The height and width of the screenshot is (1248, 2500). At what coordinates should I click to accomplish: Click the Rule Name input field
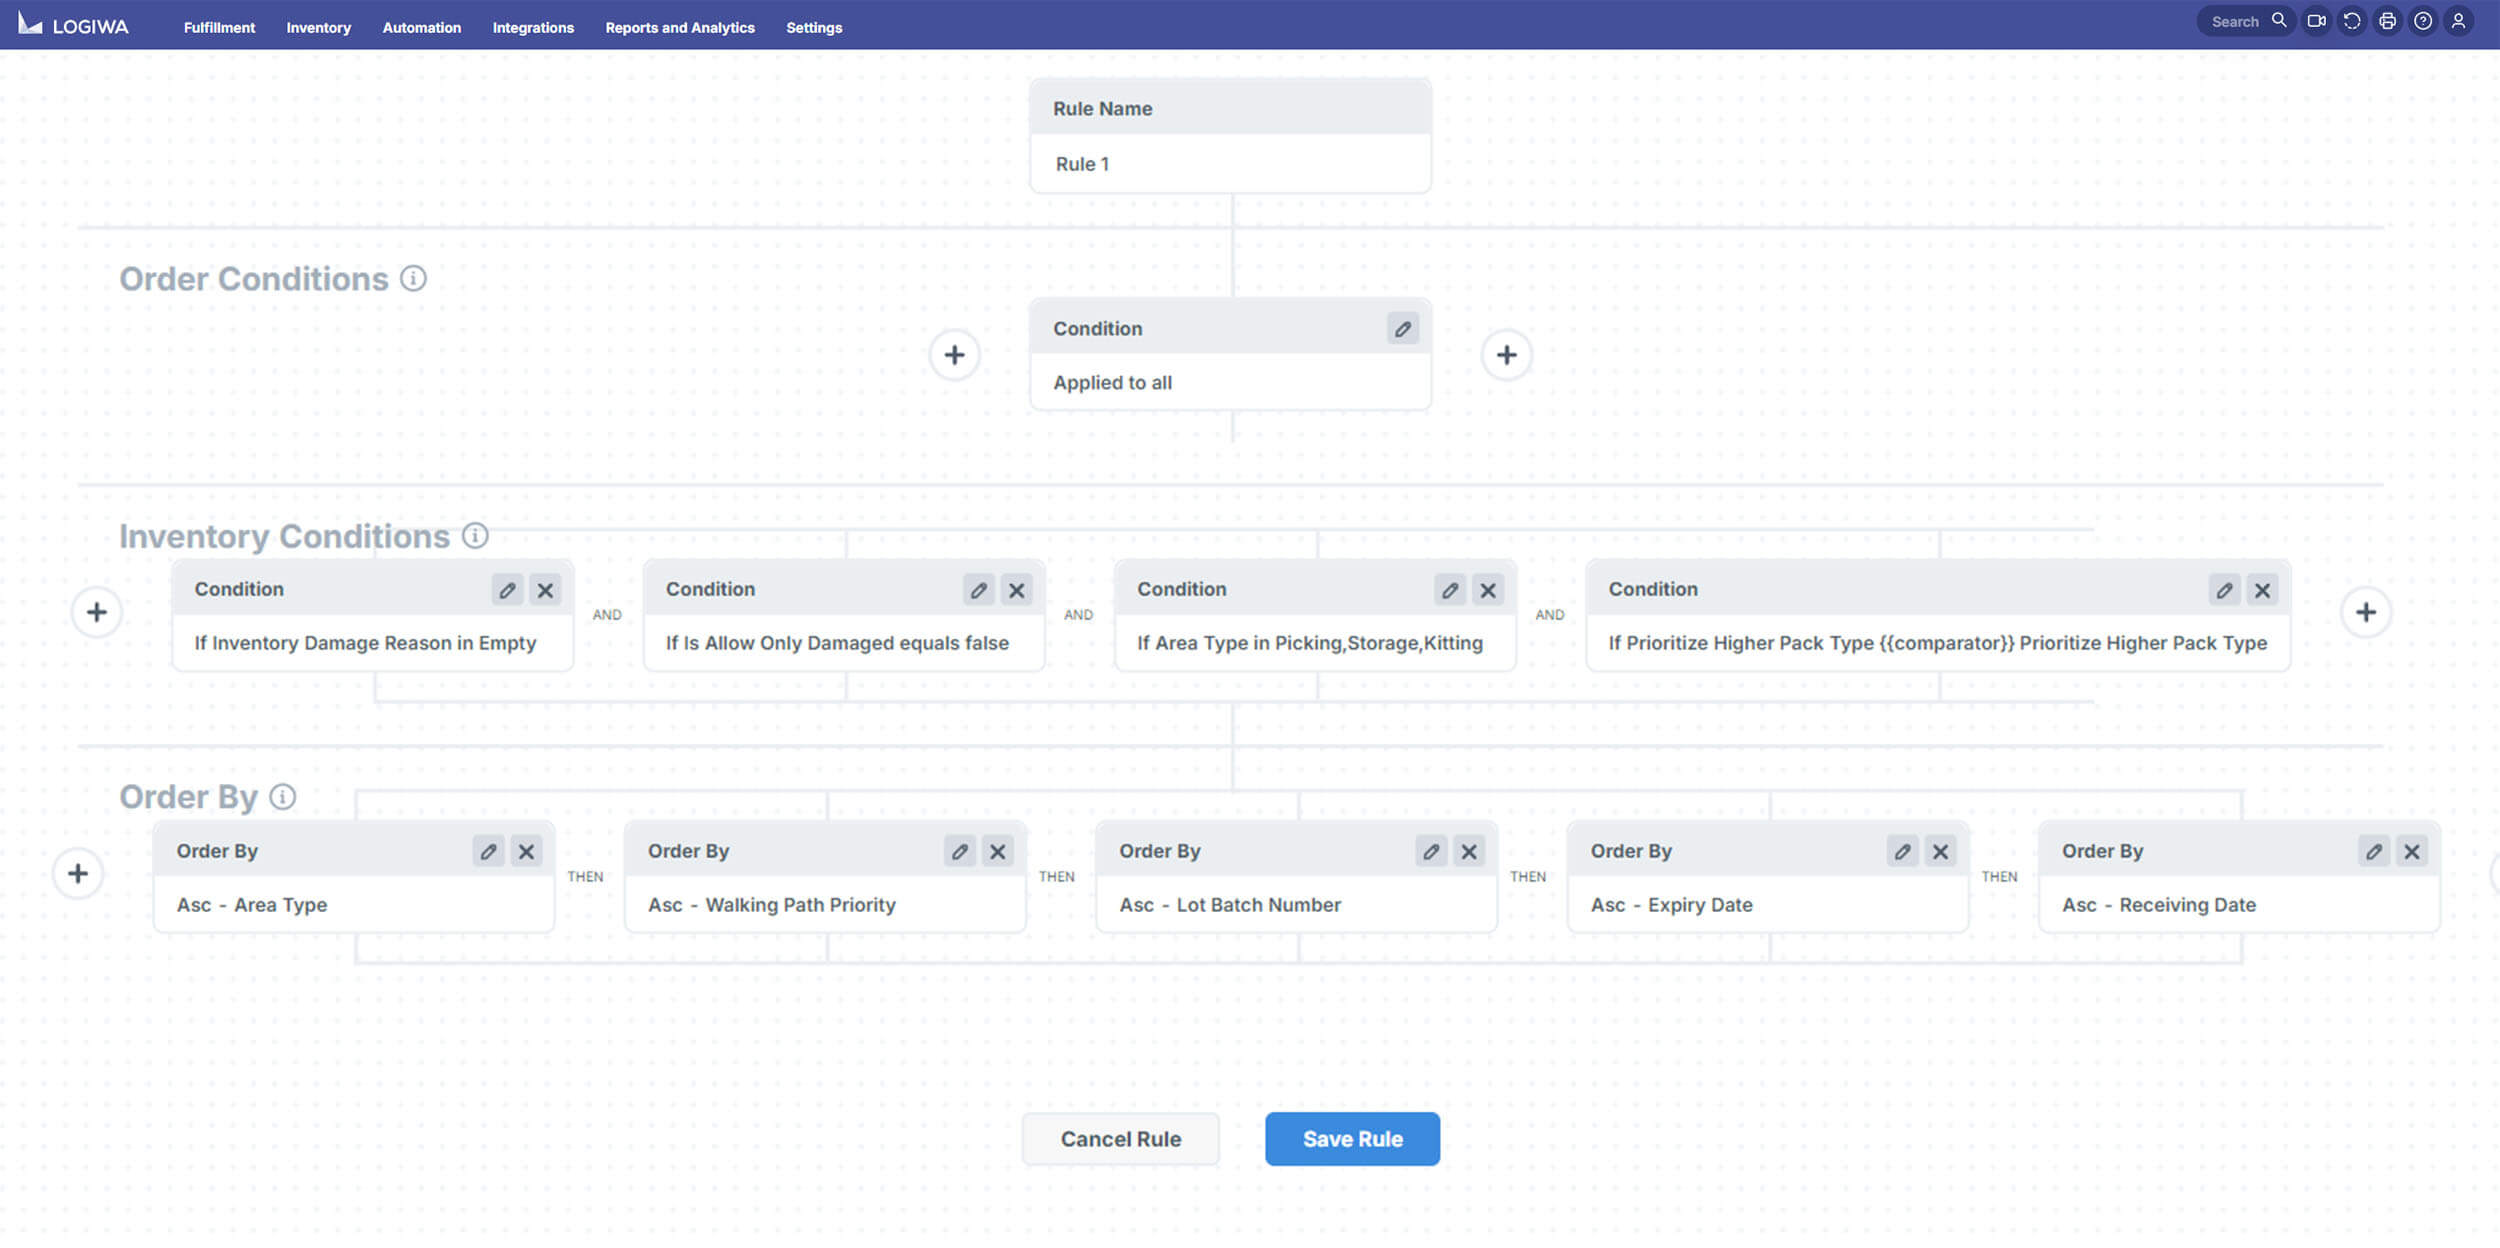point(1230,164)
